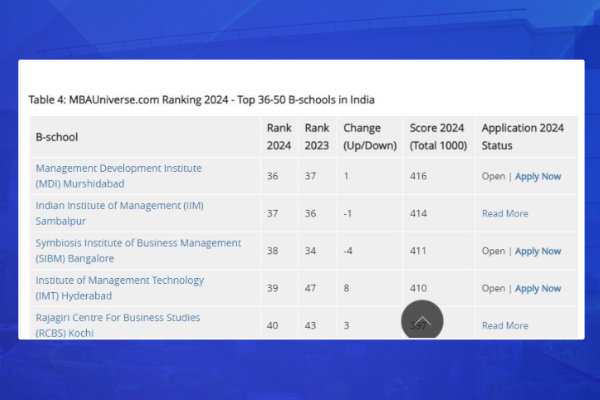600x400 pixels.
Task: Open Indian Institute of Management Sambalpur link
Action: click(119, 213)
